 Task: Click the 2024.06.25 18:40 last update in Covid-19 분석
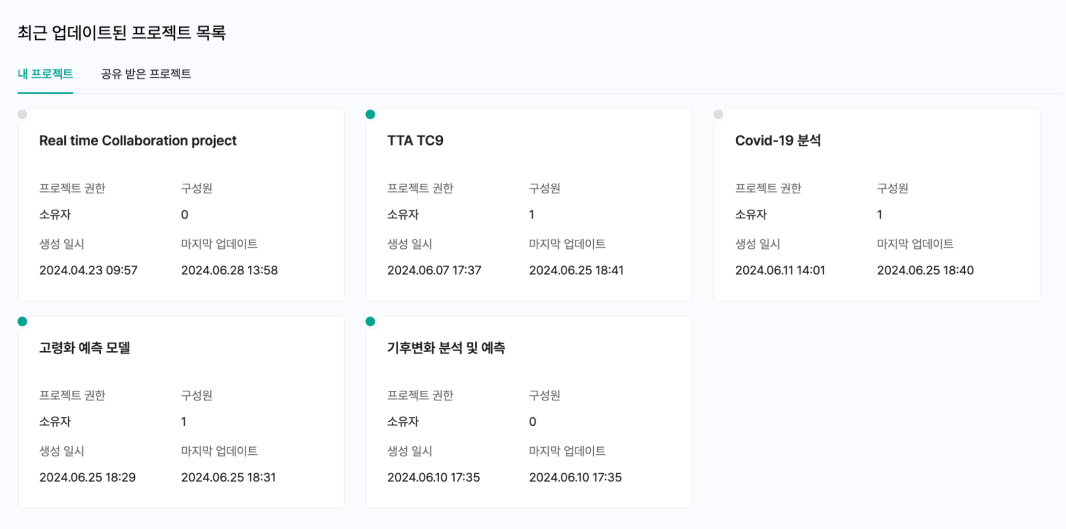(x=925, y=270)
